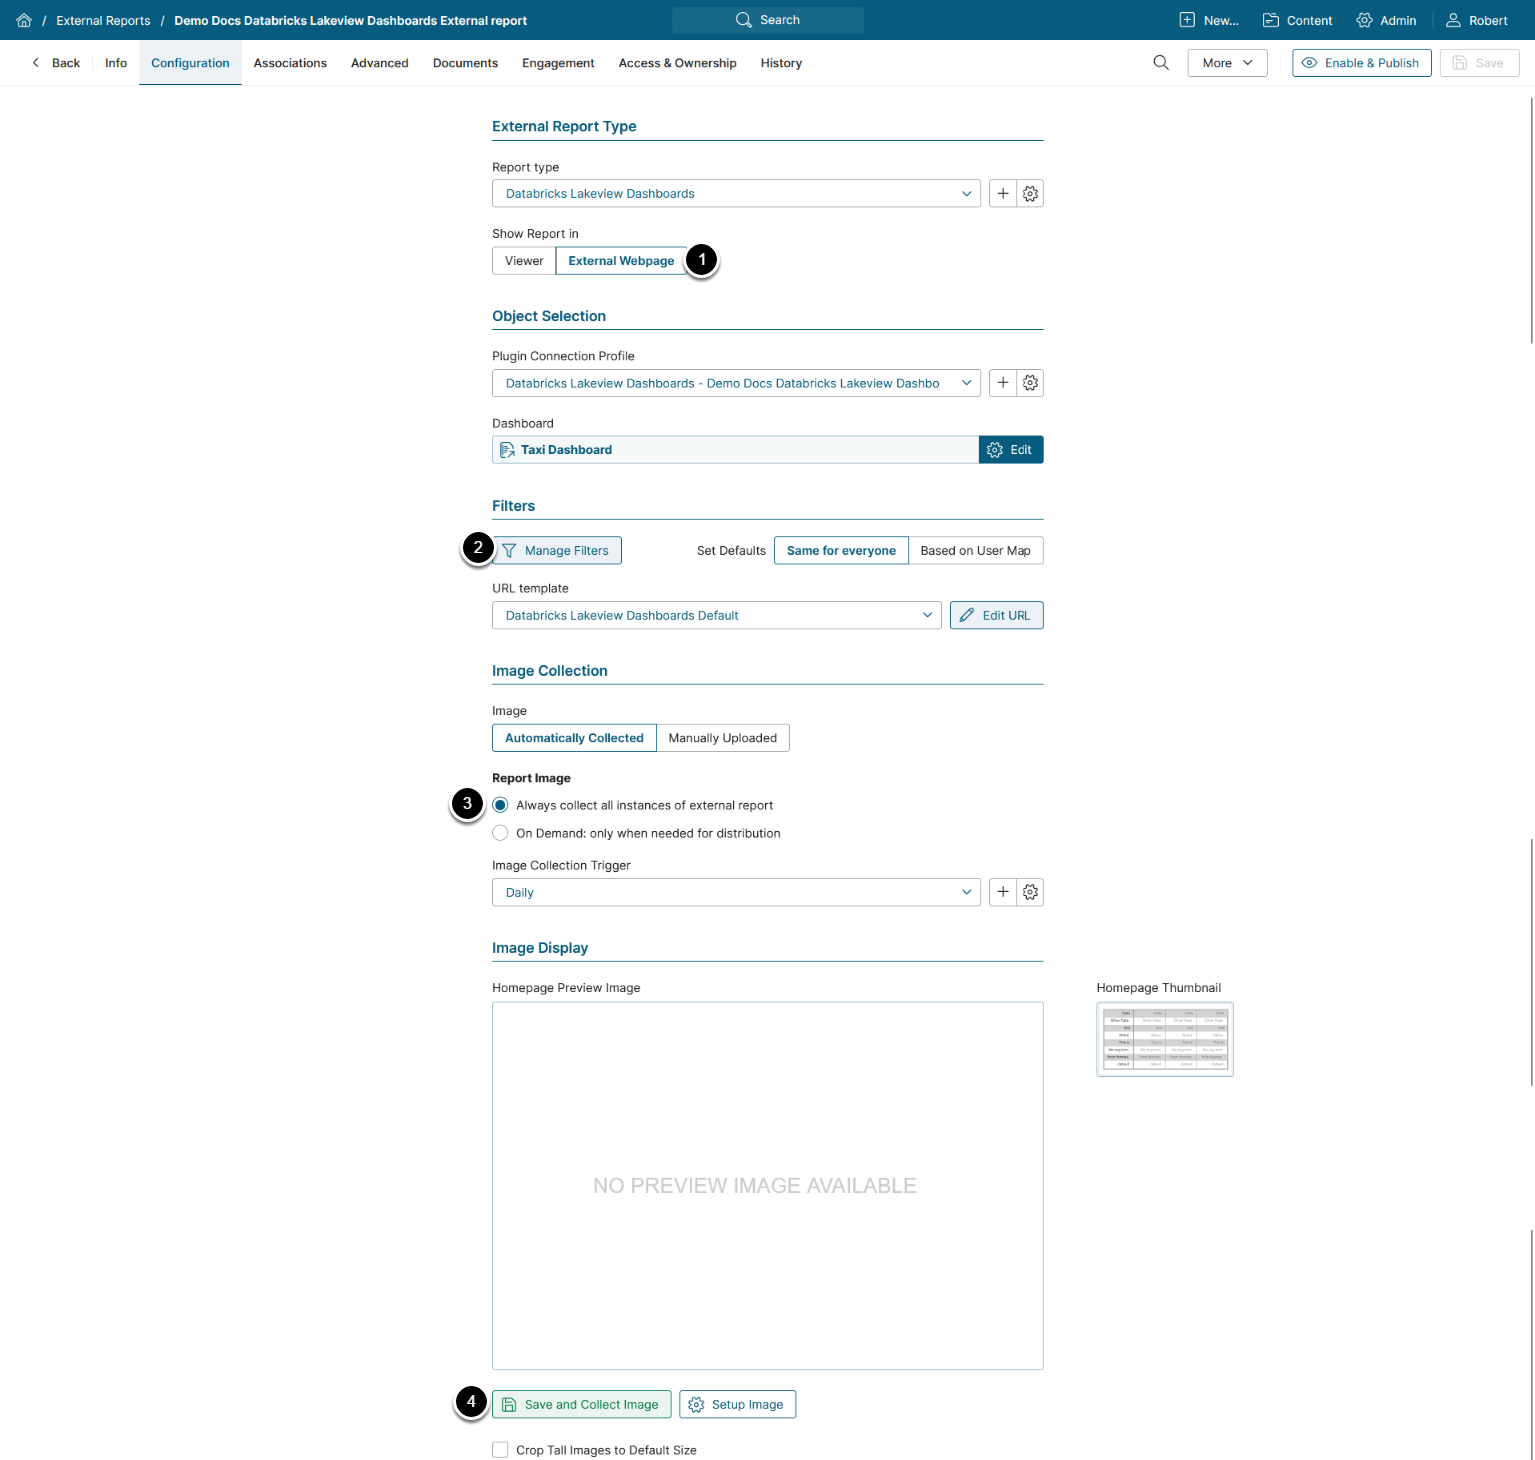Click the Taxi Dashboard field
Image resolution: width=1535 pixels, height=1460 pixels.
tap(735, 450)
